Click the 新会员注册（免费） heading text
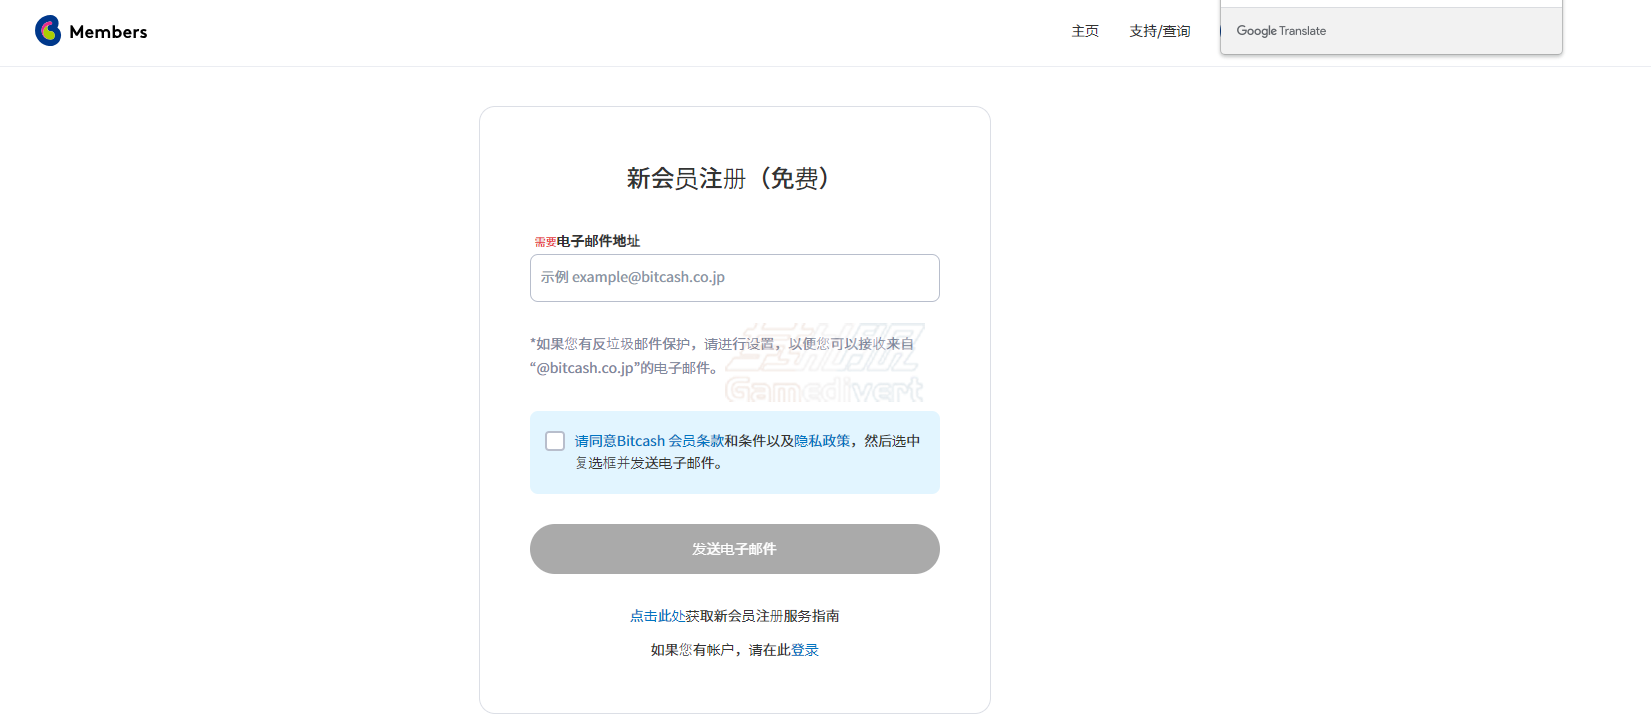Screen dimensions: 1651x725 [x=728, y=178]
